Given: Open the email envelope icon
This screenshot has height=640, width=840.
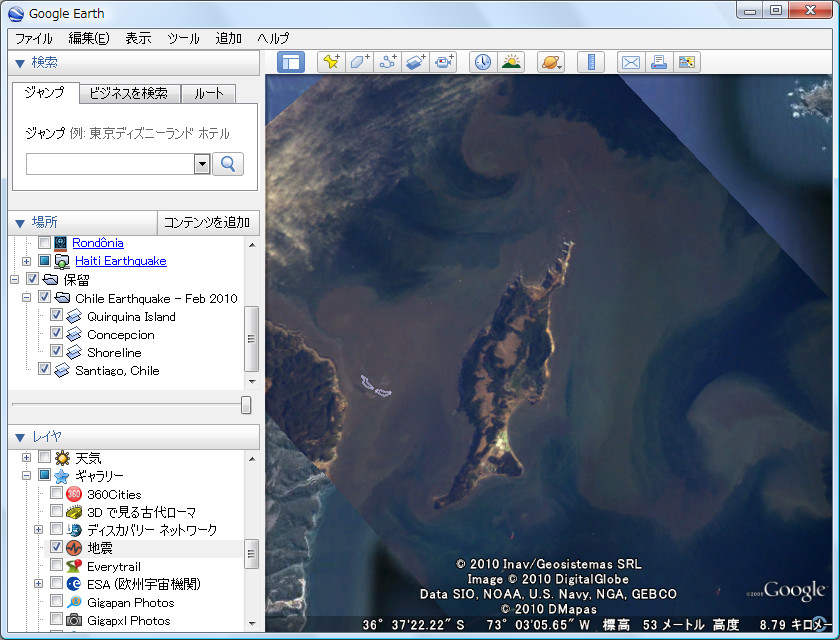Looking at the screenshot, I should pos(631,62).
